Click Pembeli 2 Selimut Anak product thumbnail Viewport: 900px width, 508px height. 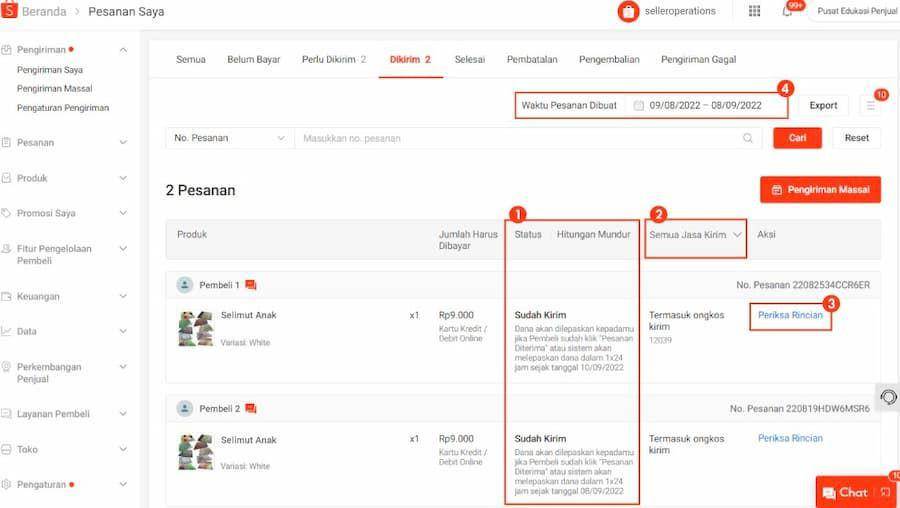coord(195,452)
